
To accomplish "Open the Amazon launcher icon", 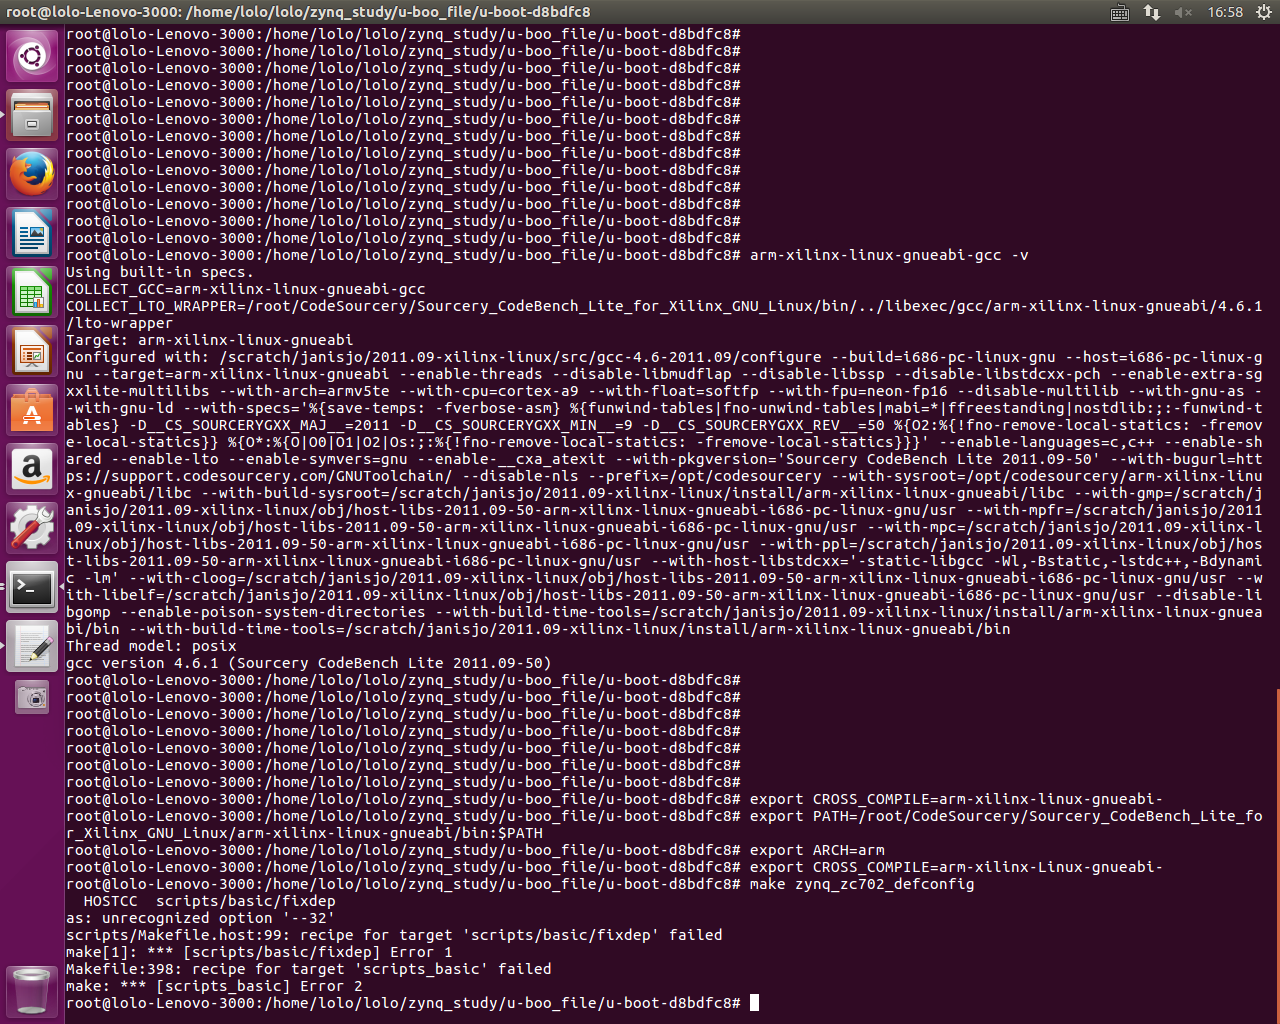I will [32, 468].
